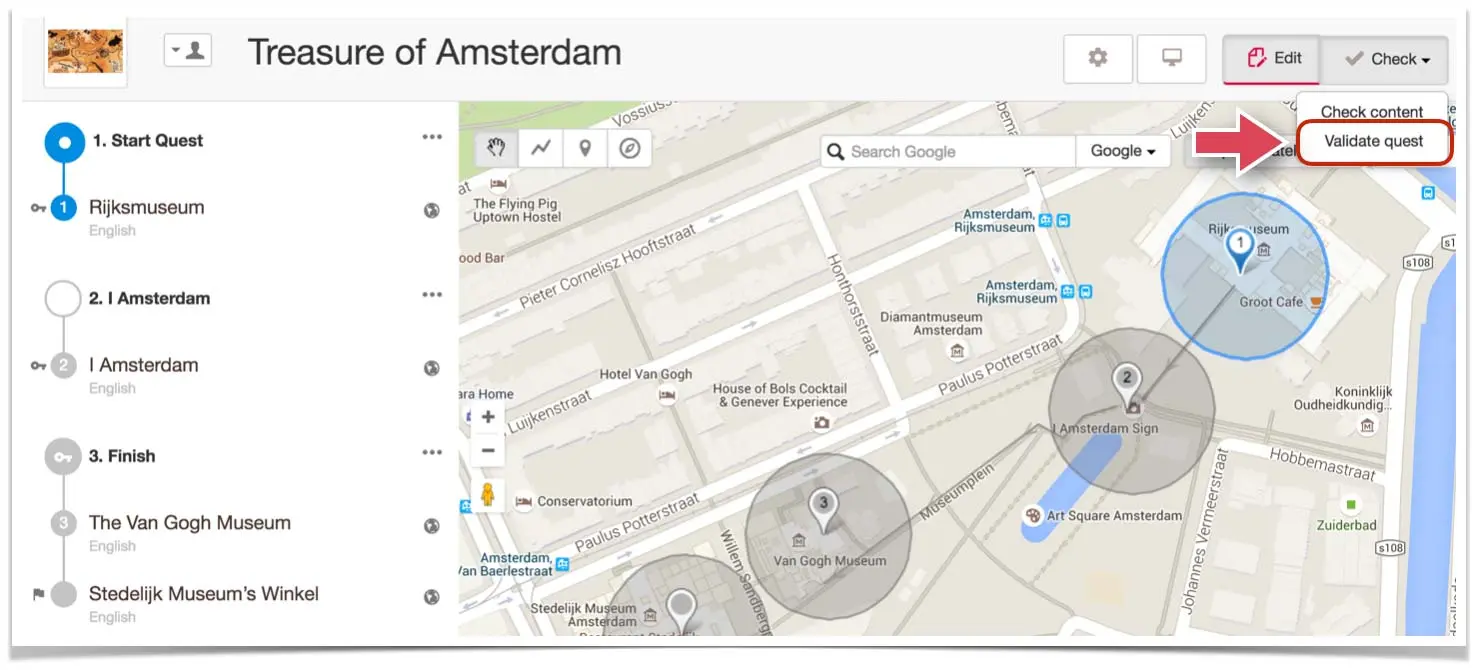This screenshot has height=670, width=1480.
Task: Click the Treasure of Amsterdam title
Action: (434, 52)
